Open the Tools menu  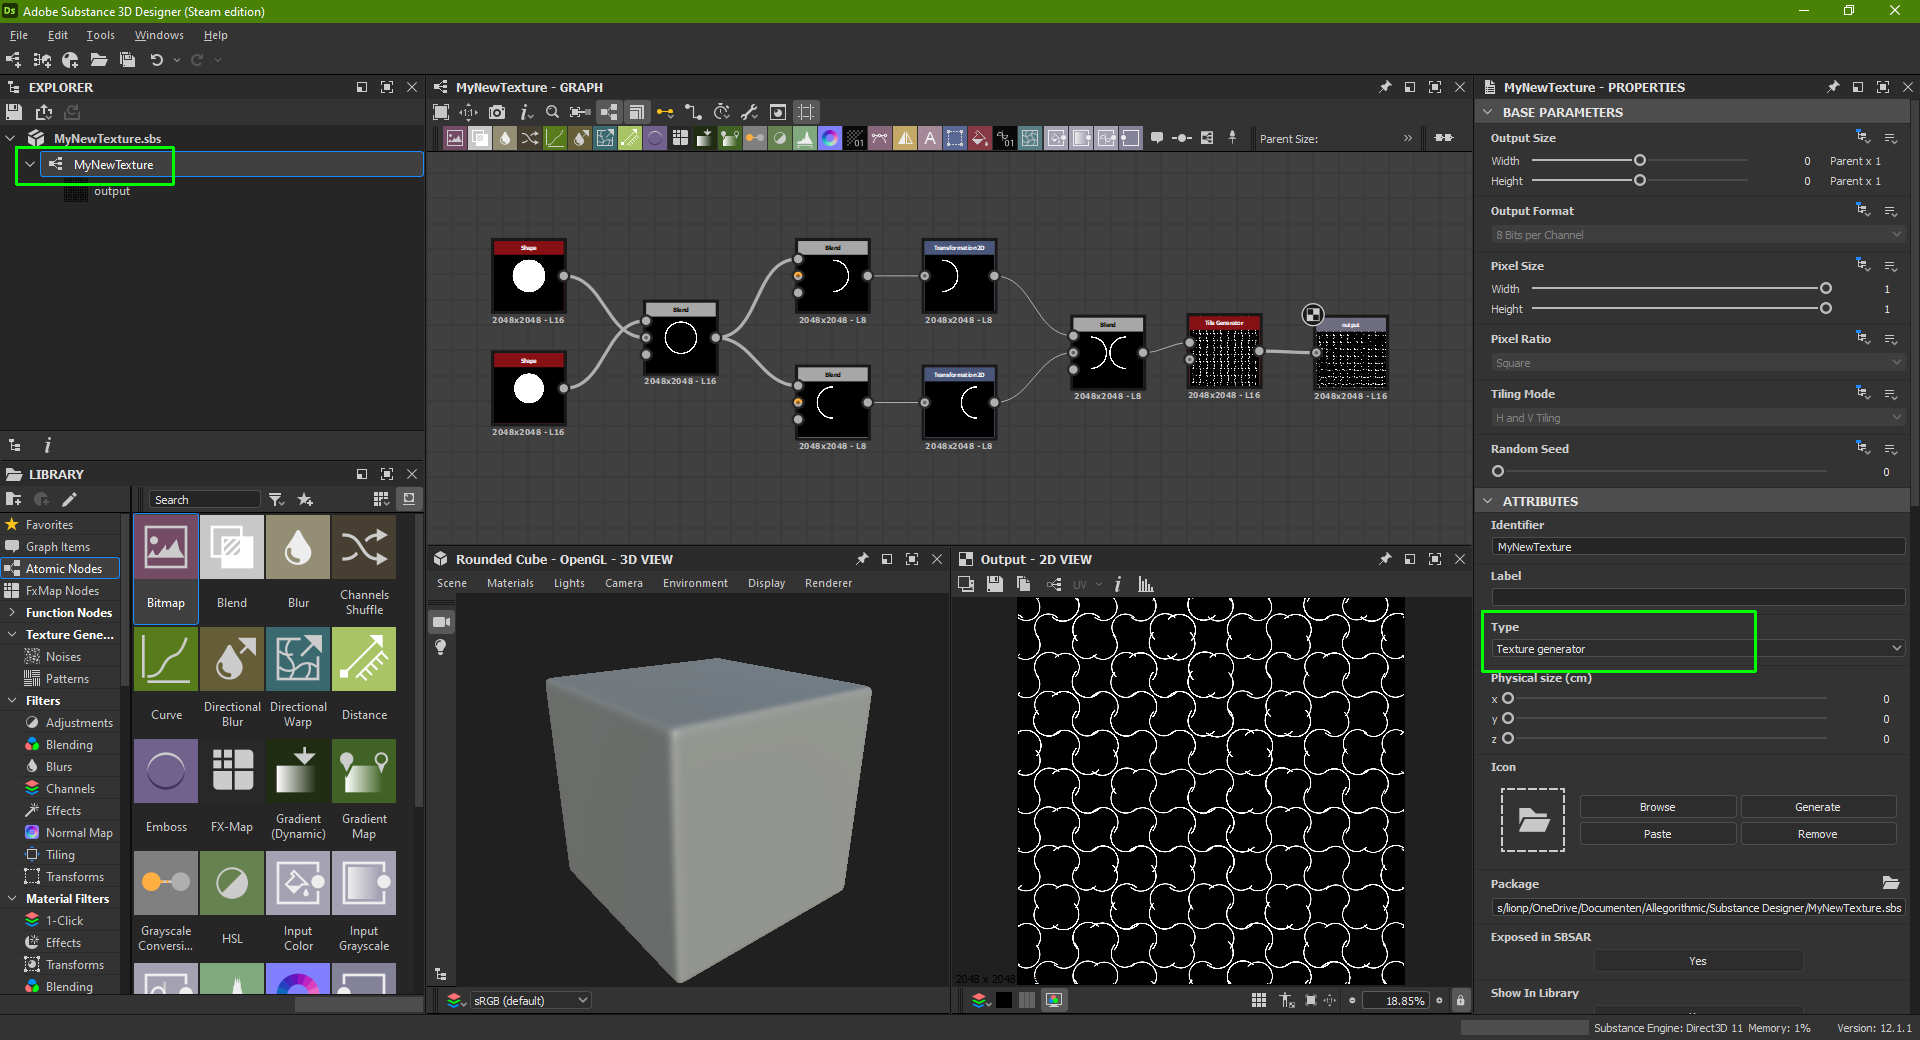[x=100, y=35]
